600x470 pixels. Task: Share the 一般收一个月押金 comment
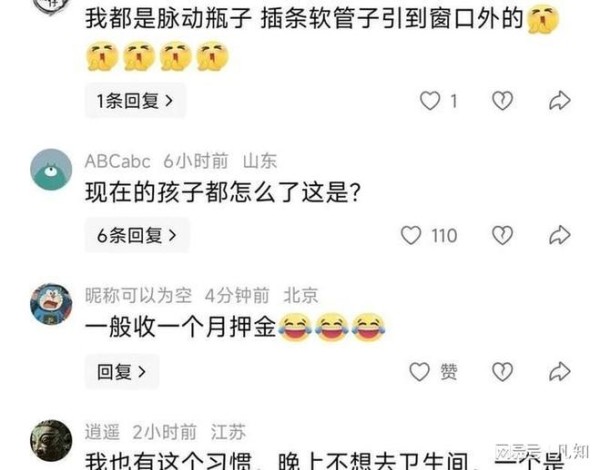point(560,372)
